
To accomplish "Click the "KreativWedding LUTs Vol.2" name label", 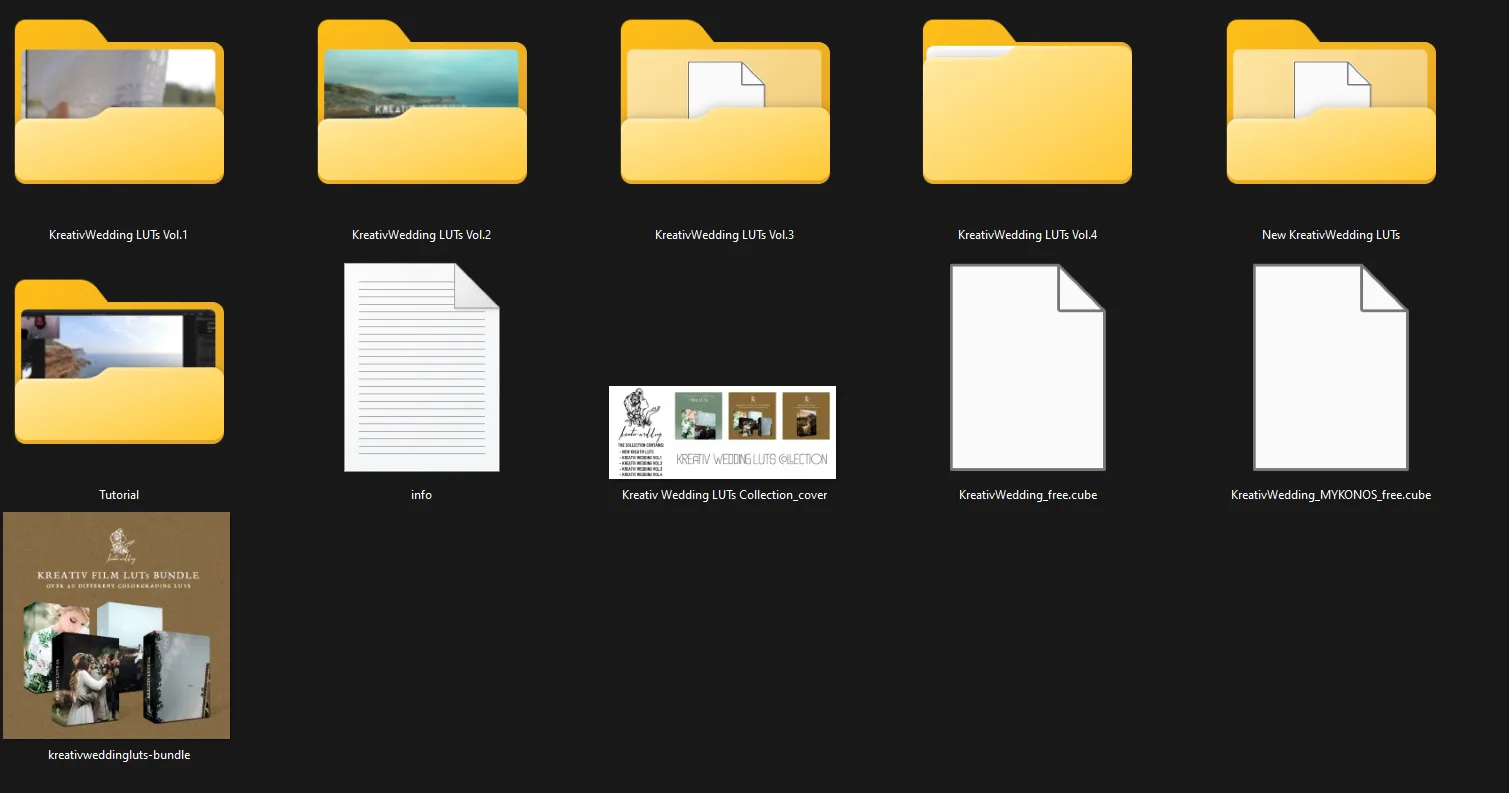I will coord(421,235).
